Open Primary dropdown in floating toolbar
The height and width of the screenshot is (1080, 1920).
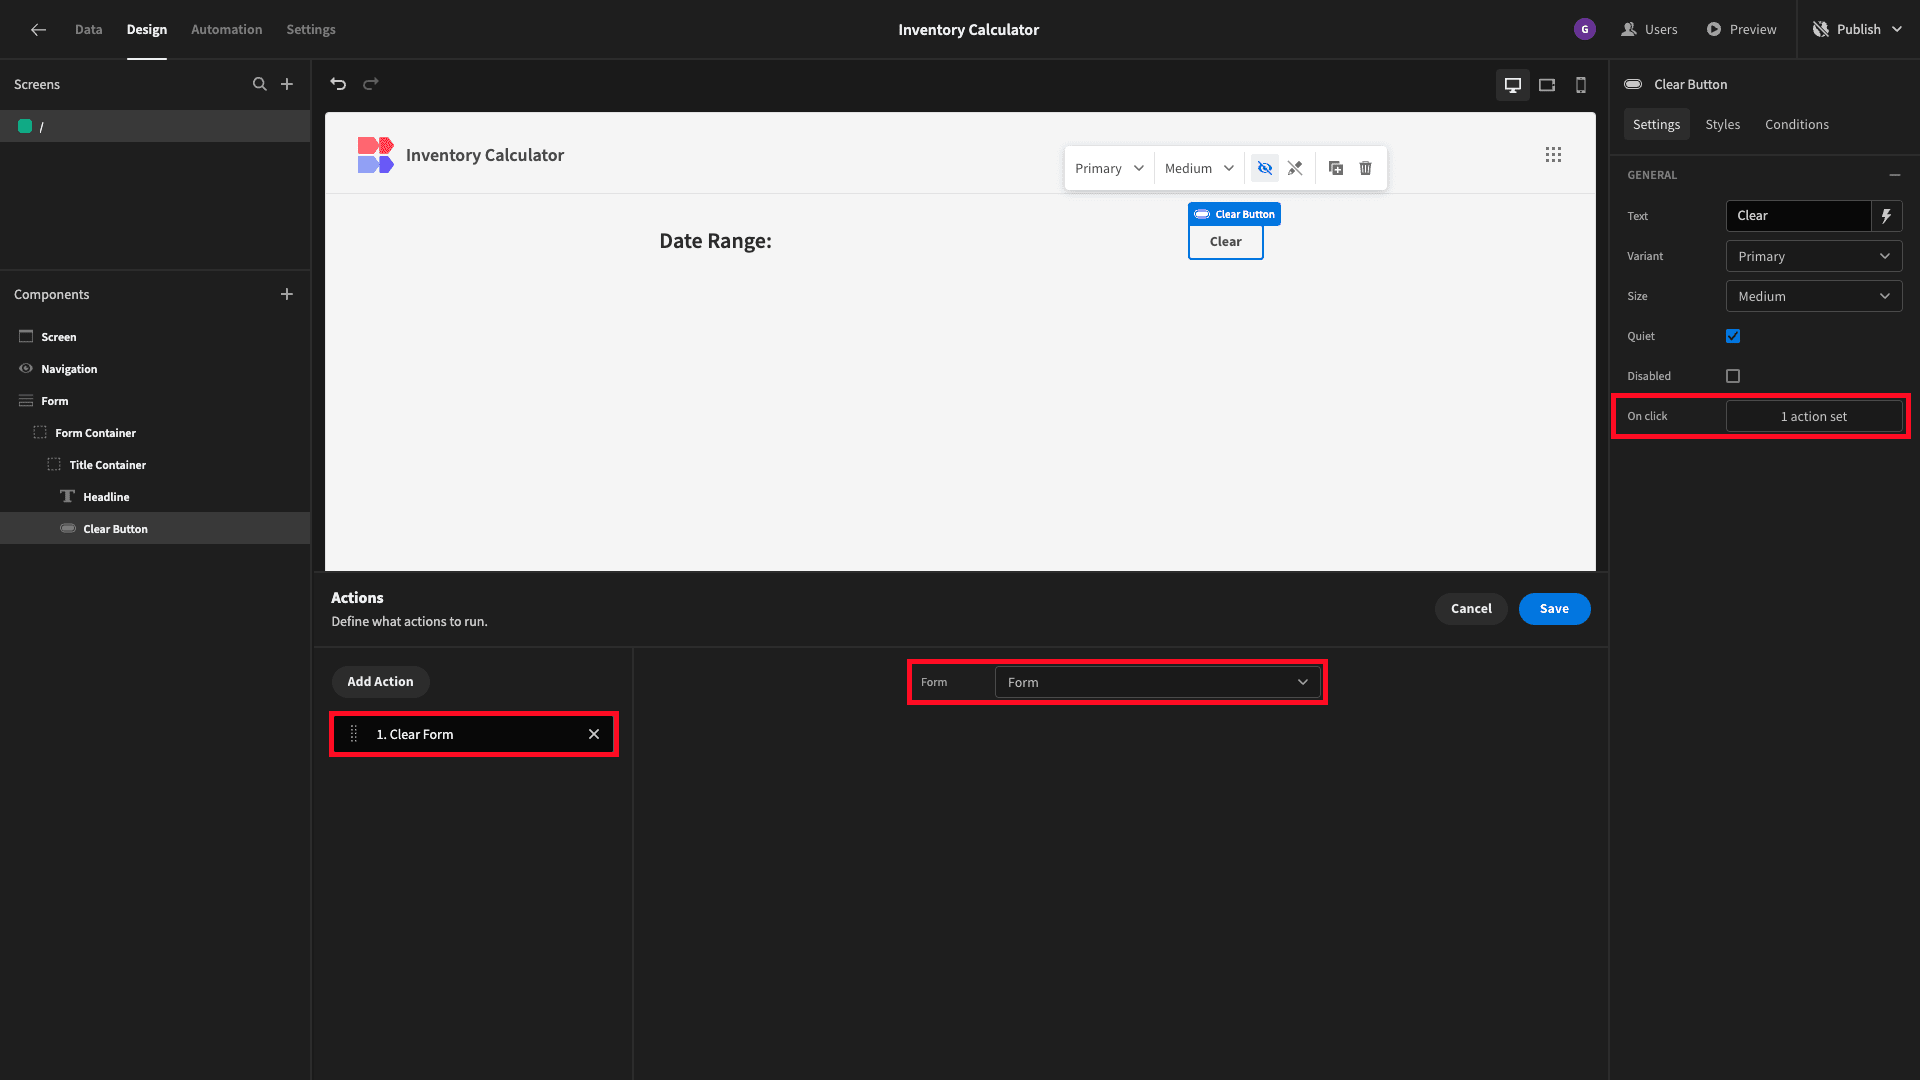[1109, 168]
